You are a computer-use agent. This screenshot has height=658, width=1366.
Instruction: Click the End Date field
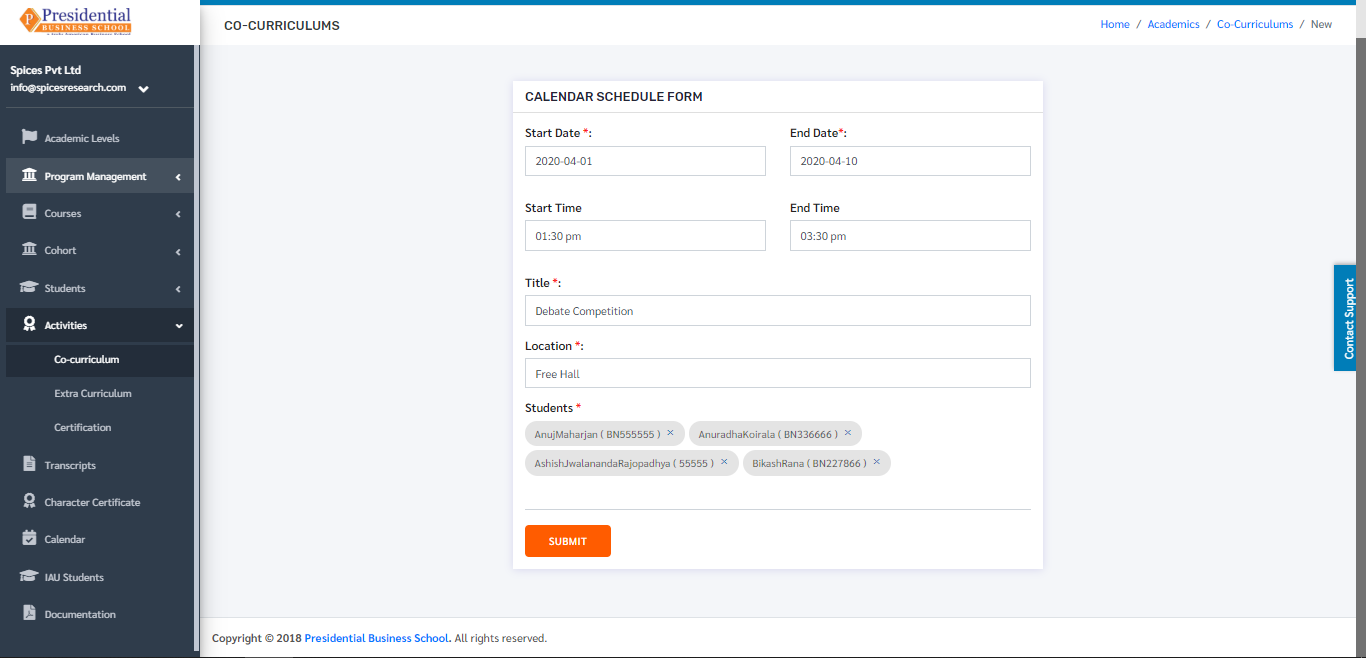point(910,161)
